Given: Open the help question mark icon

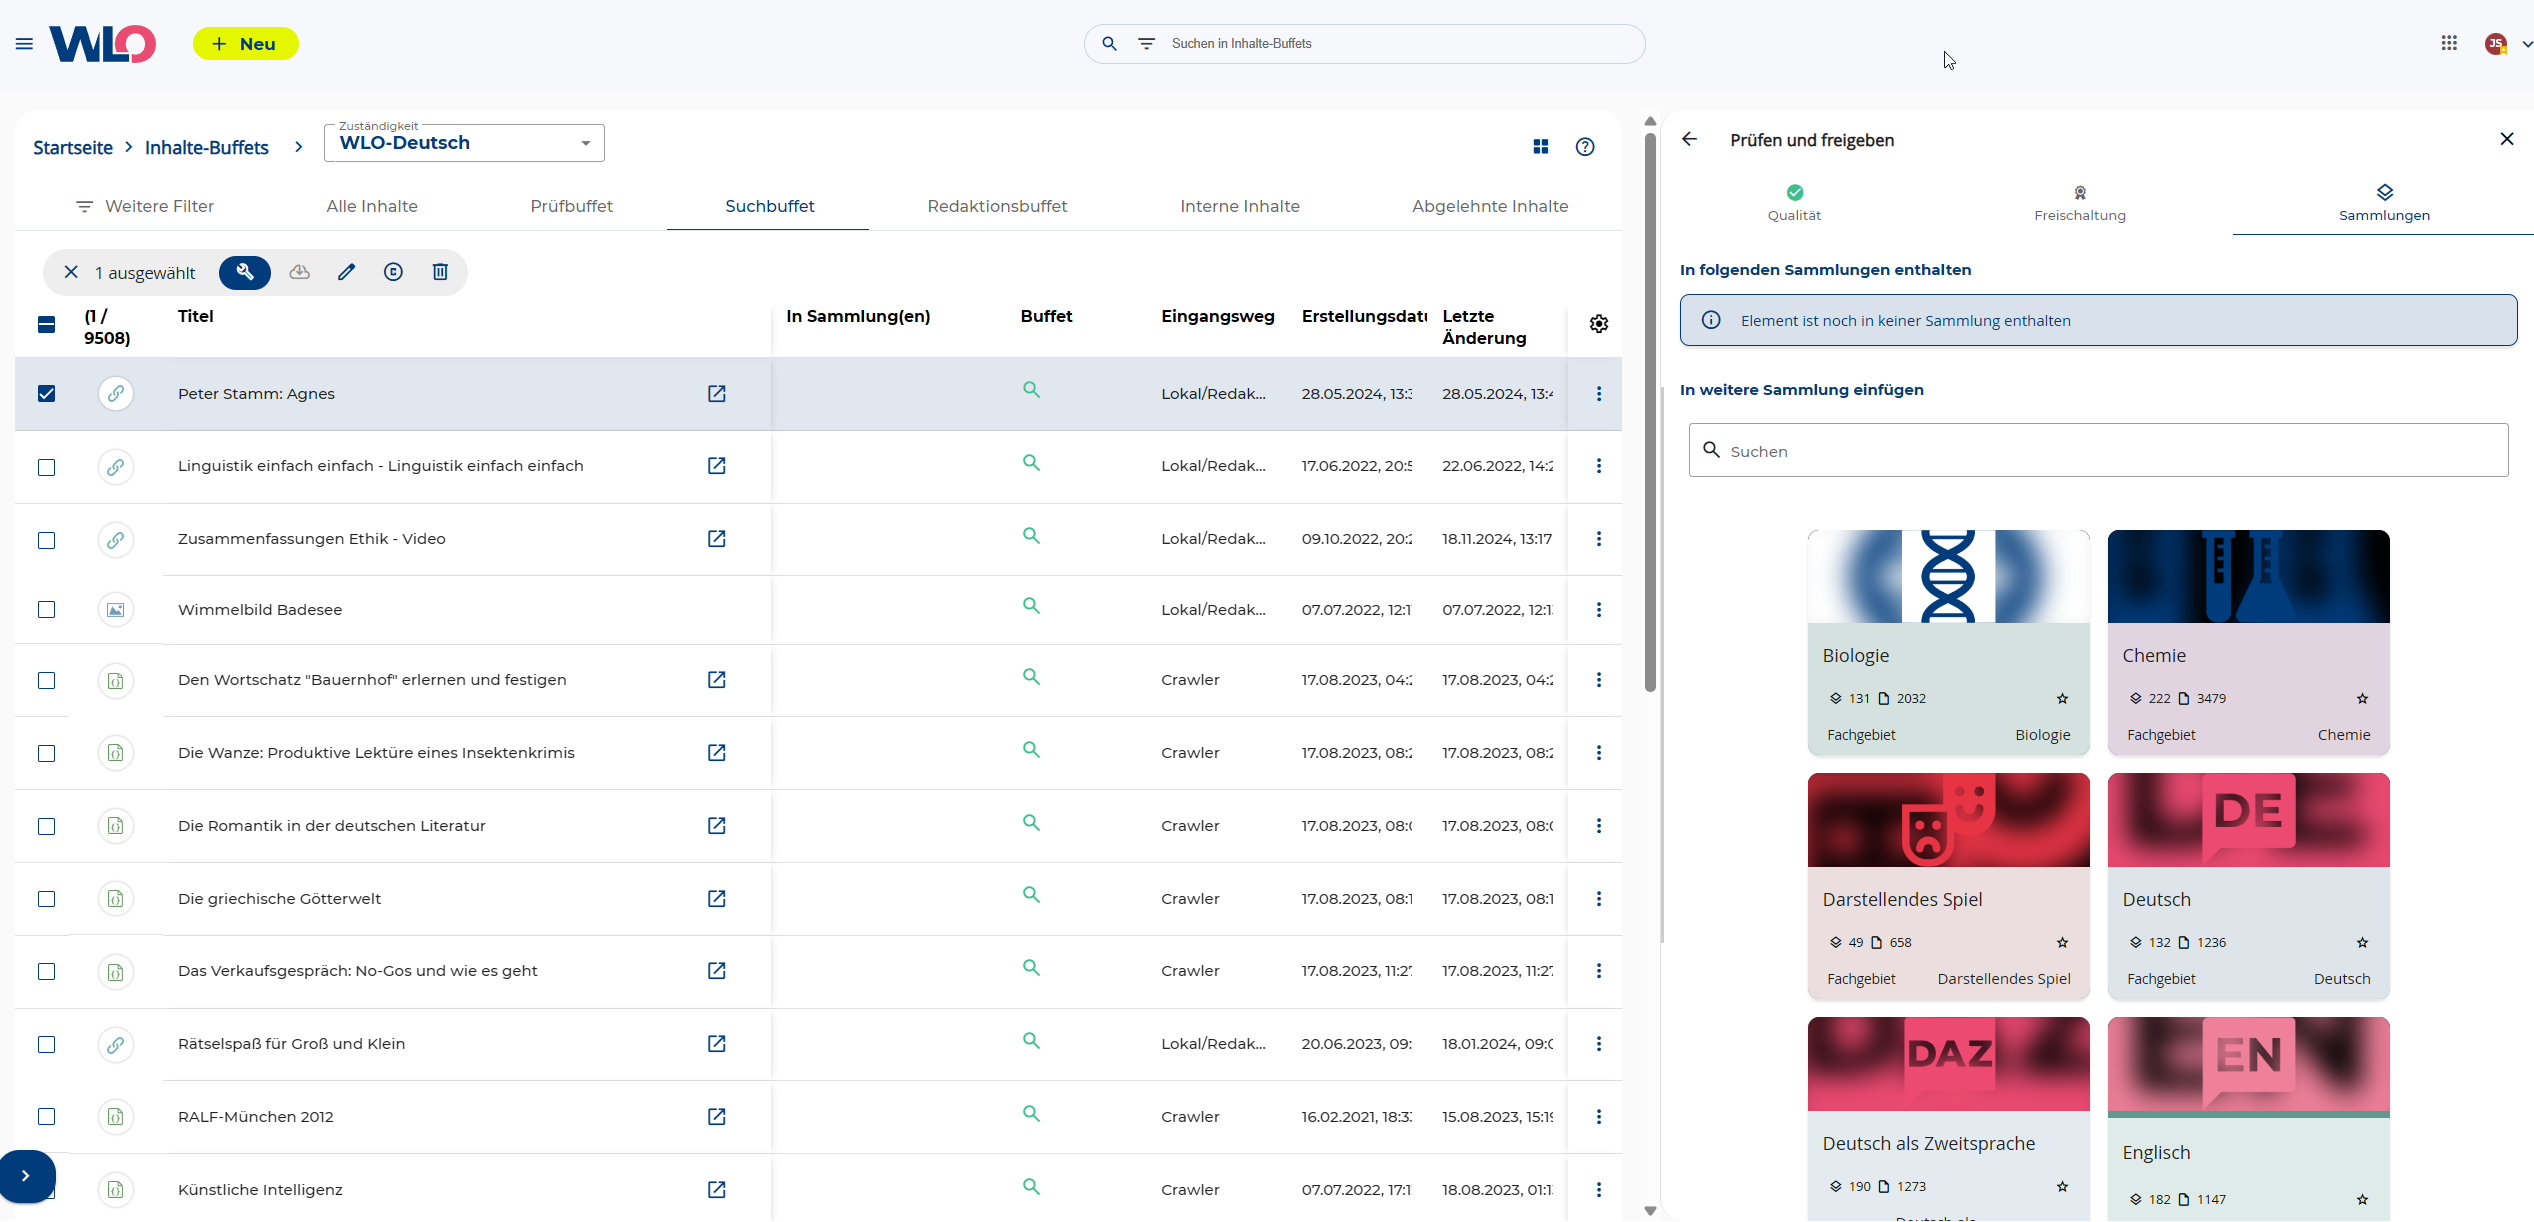Looking at the screenshot, I should pyautogui.click(x=1585, y=147).
